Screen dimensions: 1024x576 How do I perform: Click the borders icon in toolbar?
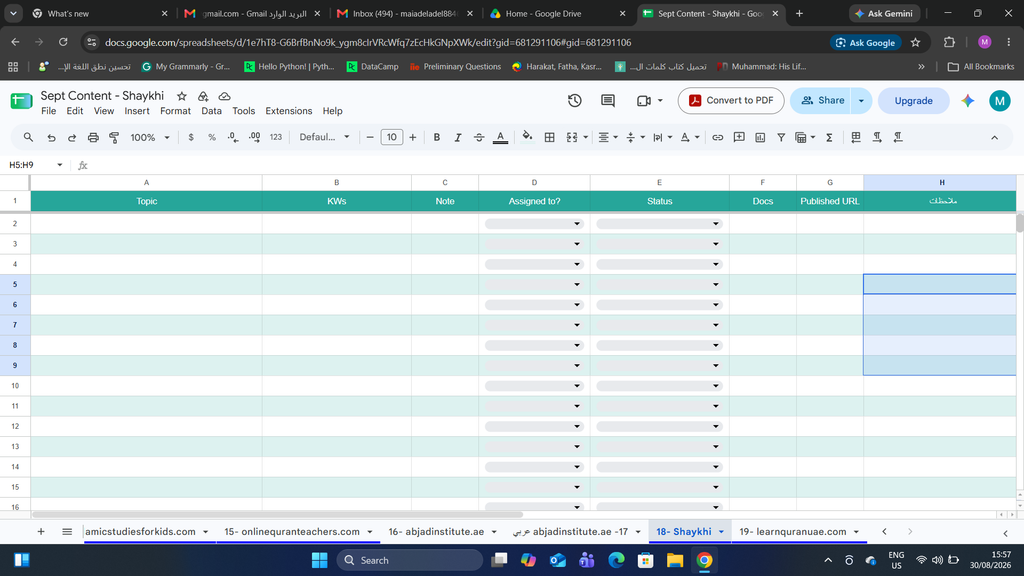(549, 137)
